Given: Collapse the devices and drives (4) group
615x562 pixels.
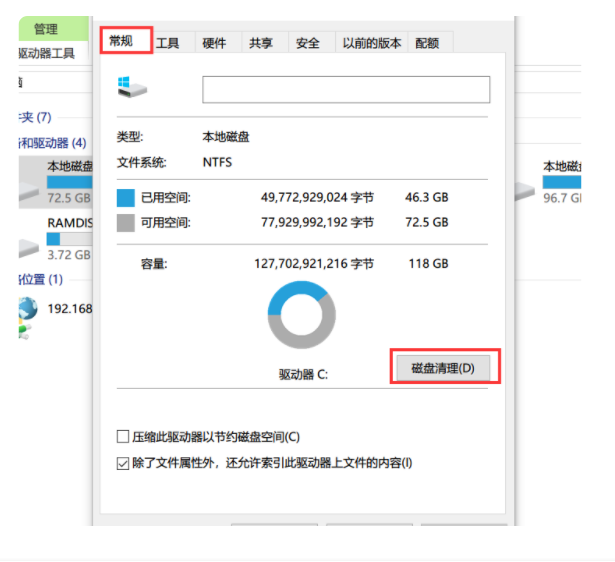Looking at the screenshot, I should [x=50, y=144].
